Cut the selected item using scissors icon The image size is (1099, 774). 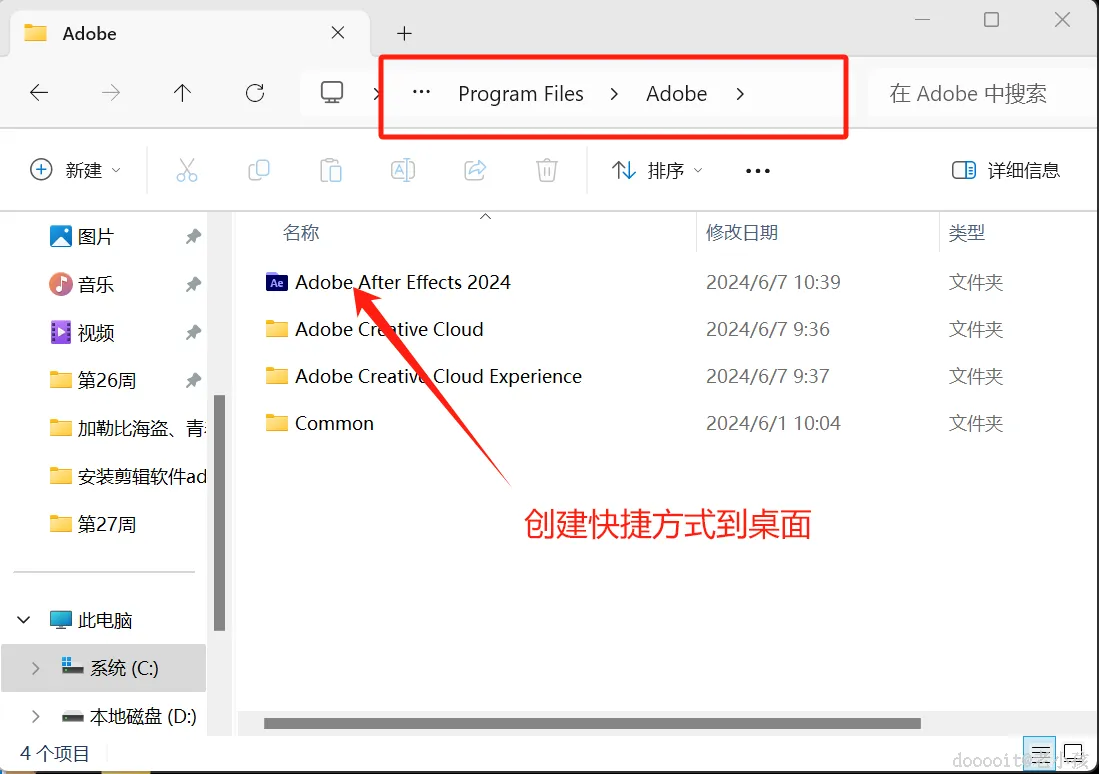coord(187,170)
